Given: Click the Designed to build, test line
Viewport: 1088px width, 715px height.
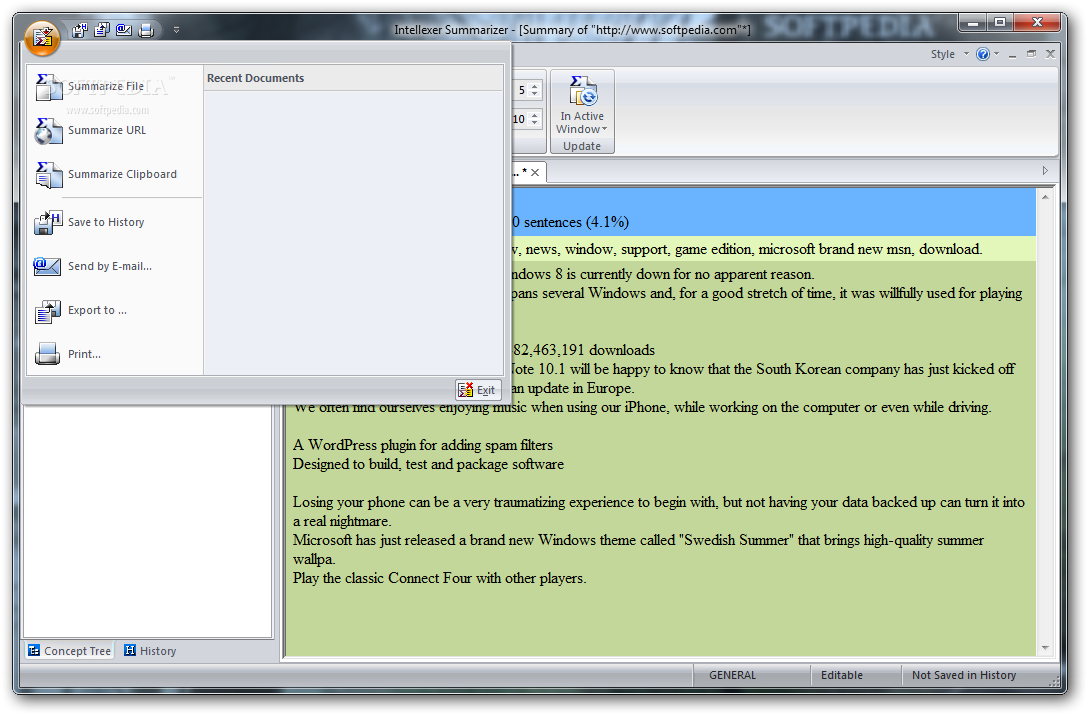Looking at the screenshot, I should pos(428,464).
